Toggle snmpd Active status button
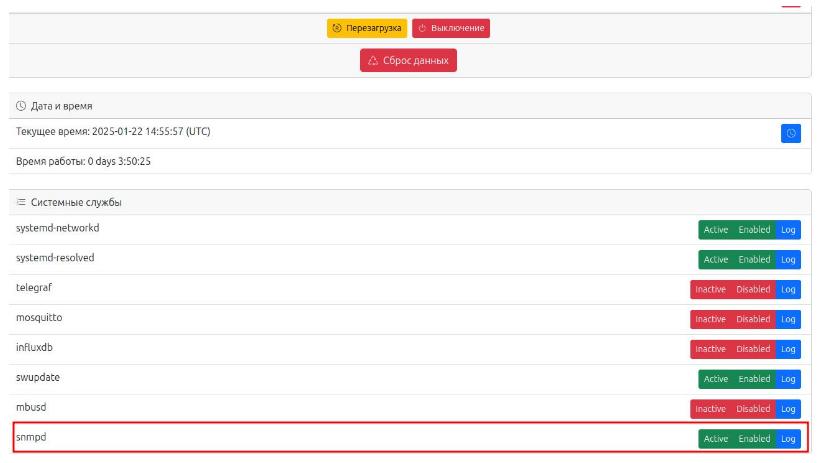The height and width of the screenshot is (463, 823). click(716, 439)
